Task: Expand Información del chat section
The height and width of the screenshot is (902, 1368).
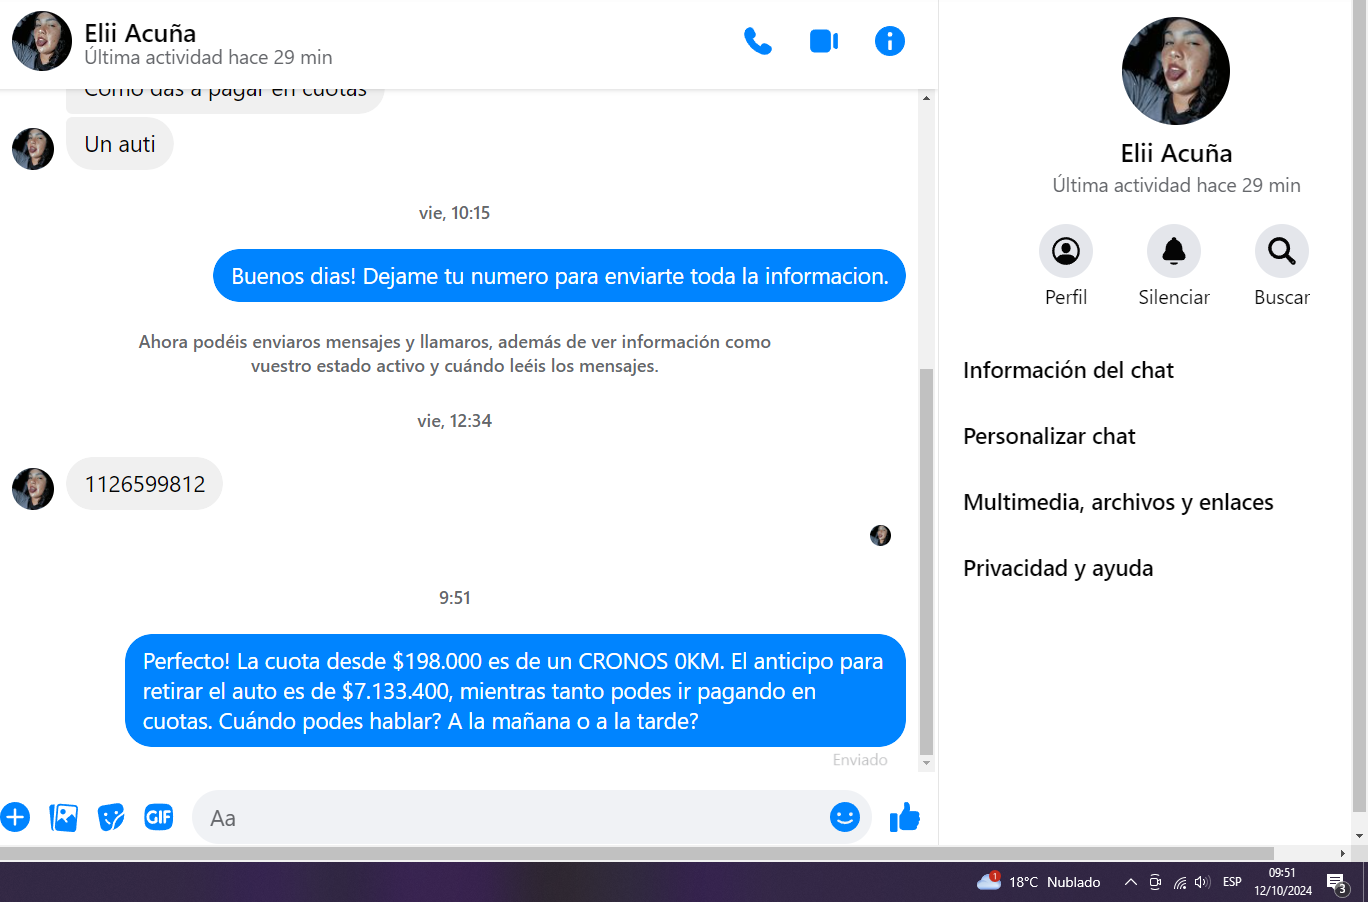Action: pos(1068,370)
